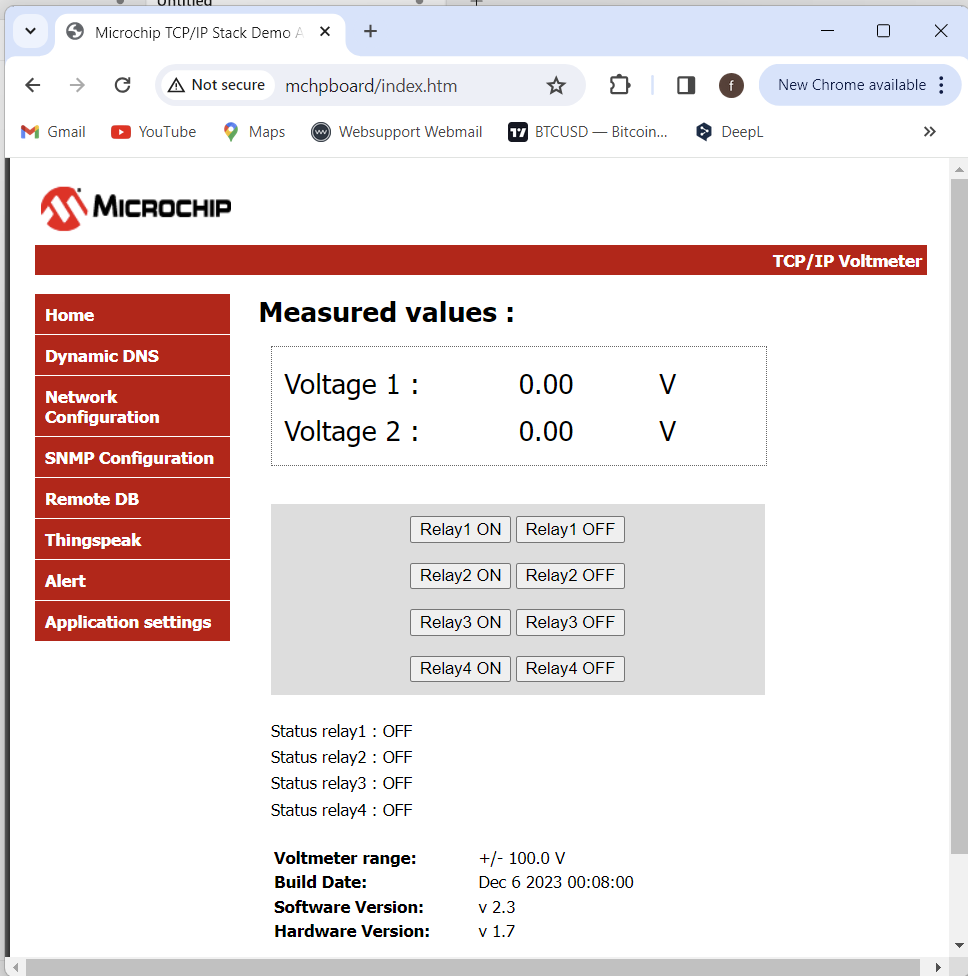Open the DeepL bookmark
This screenshot has width=968, height=976.
(730, 132)
